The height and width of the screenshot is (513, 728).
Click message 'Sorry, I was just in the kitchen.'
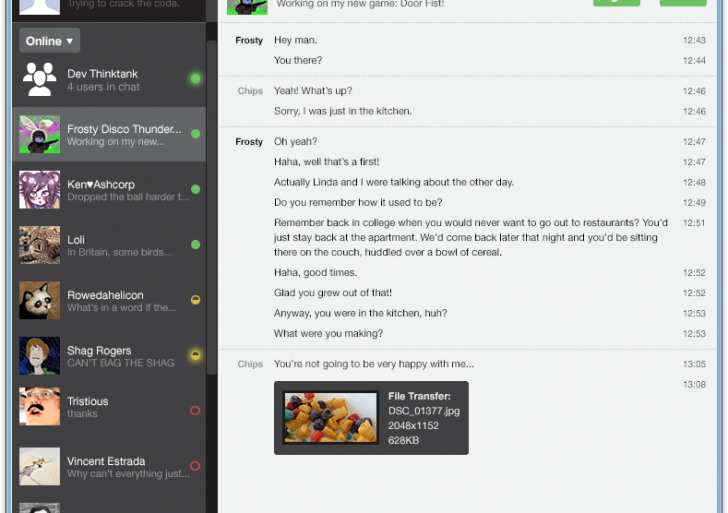tap(343, 111)
